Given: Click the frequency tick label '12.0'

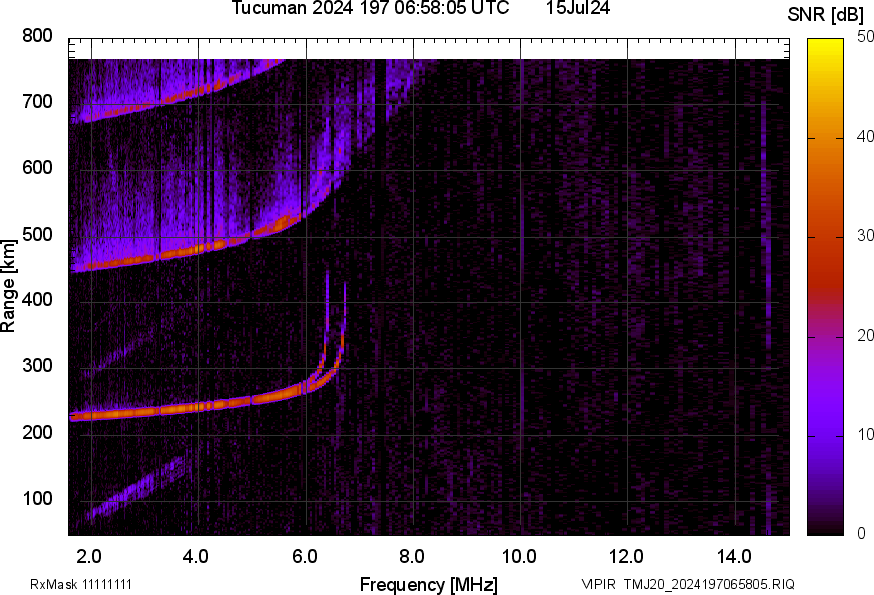Looking at the screenshot, I should (x=627, y=556).
